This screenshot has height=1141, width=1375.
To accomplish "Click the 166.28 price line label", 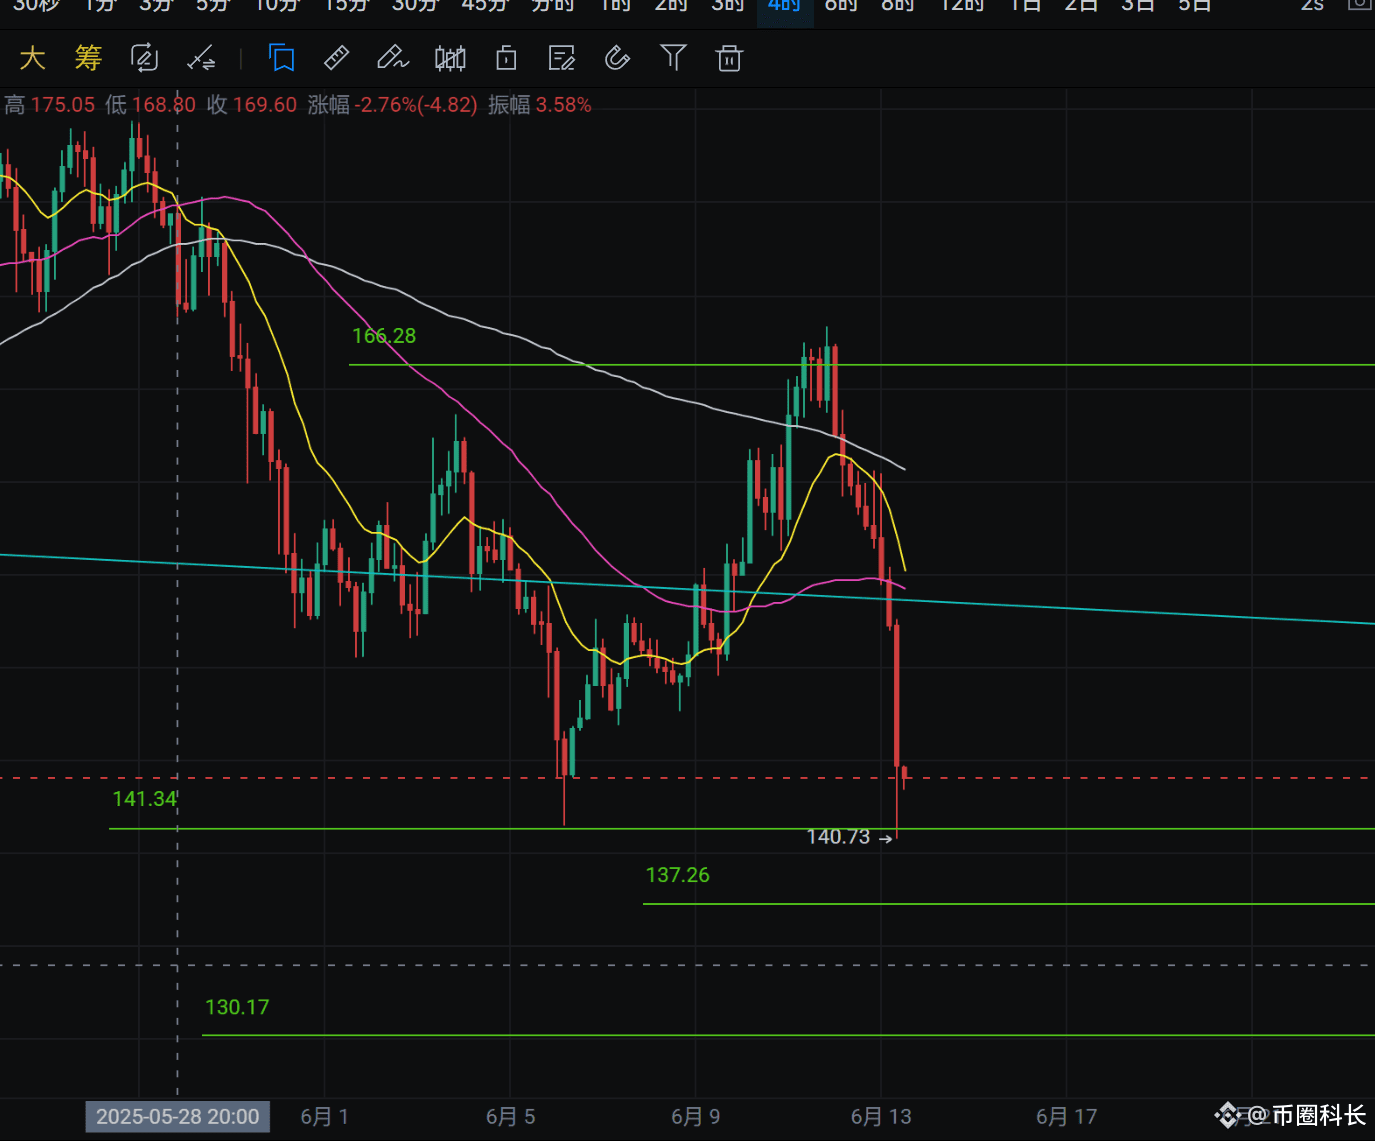I will click(384, 336).
